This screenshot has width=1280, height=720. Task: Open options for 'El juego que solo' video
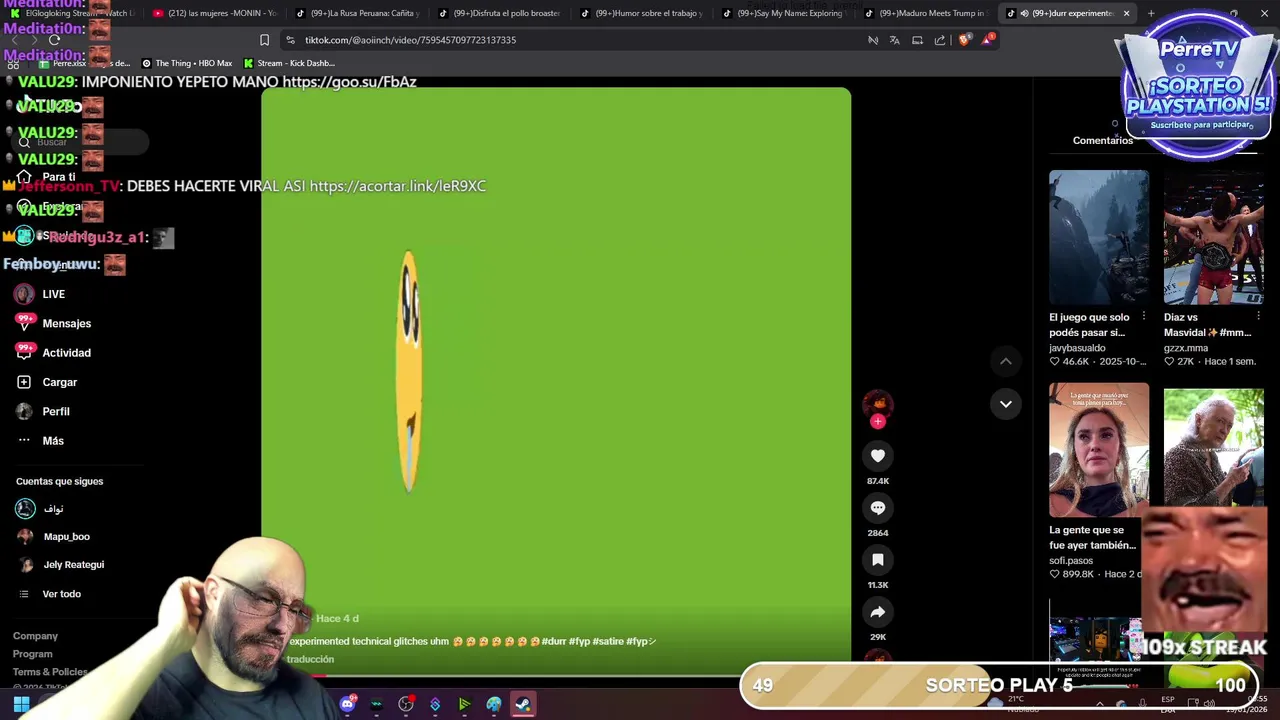click(x=1143, y=317)
